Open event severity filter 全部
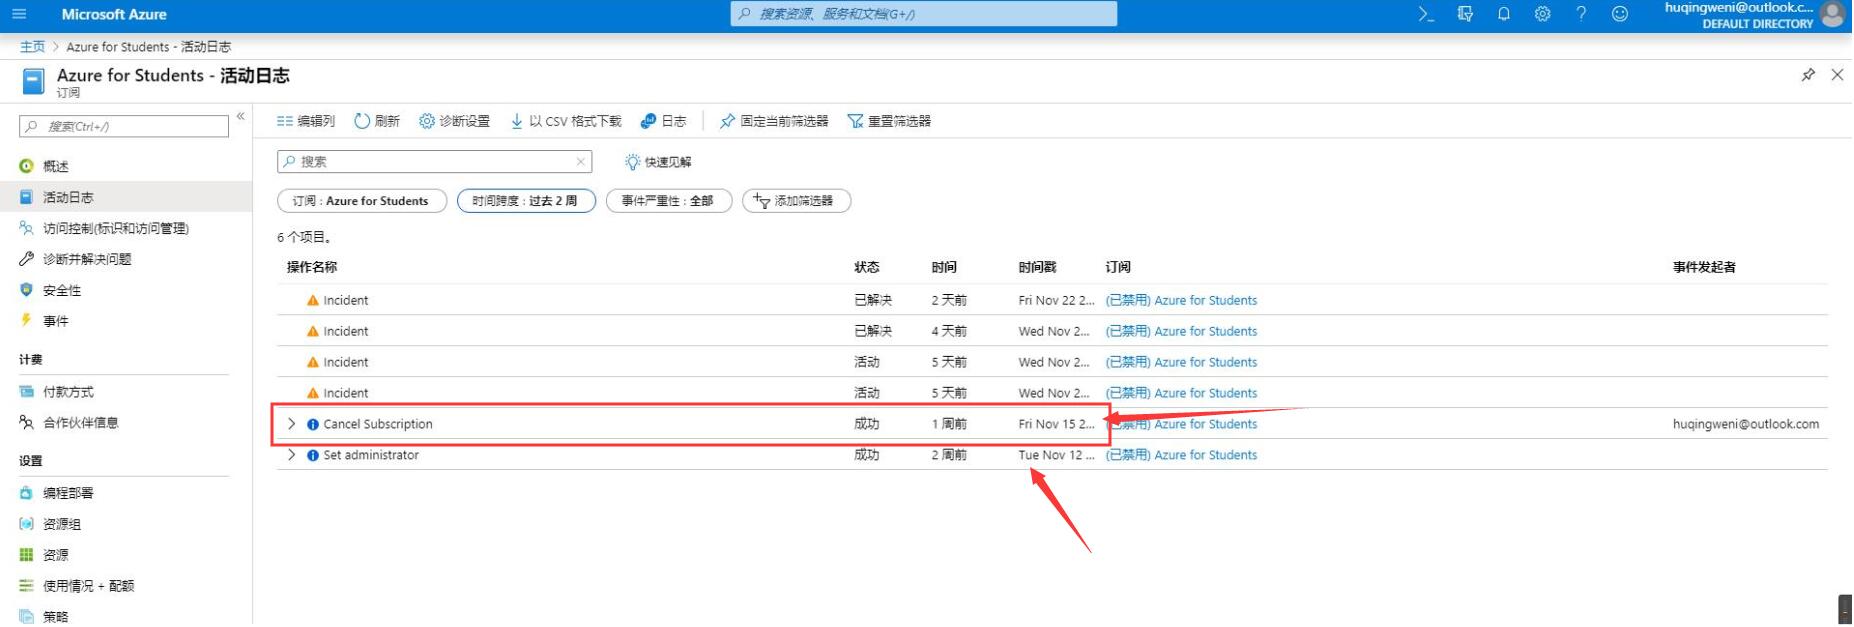 pyautogui.click(x=669, y=201)
